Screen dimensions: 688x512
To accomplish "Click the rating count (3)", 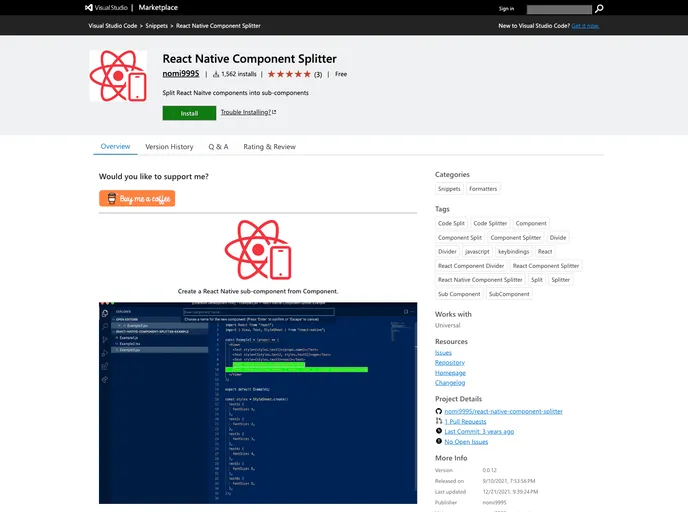I will (x=318, y=75).
